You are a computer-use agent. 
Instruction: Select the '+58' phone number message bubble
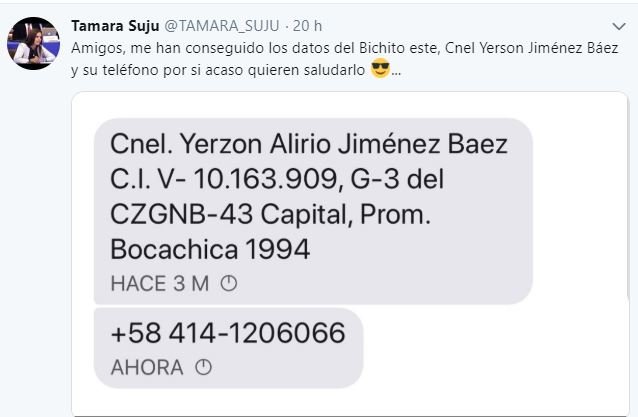click(x=228, y=348)
